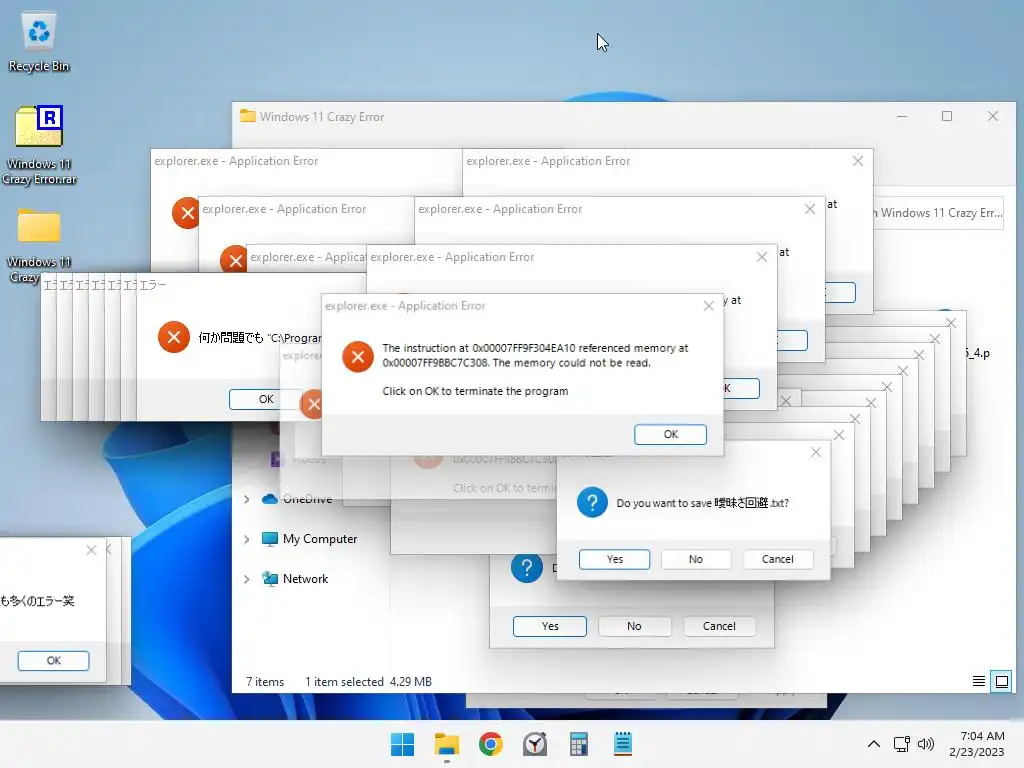The image size is (1024, 768).
Task: Close the third-from-front explorer.exe Application Error dialog
Action: tap(810, 209)
